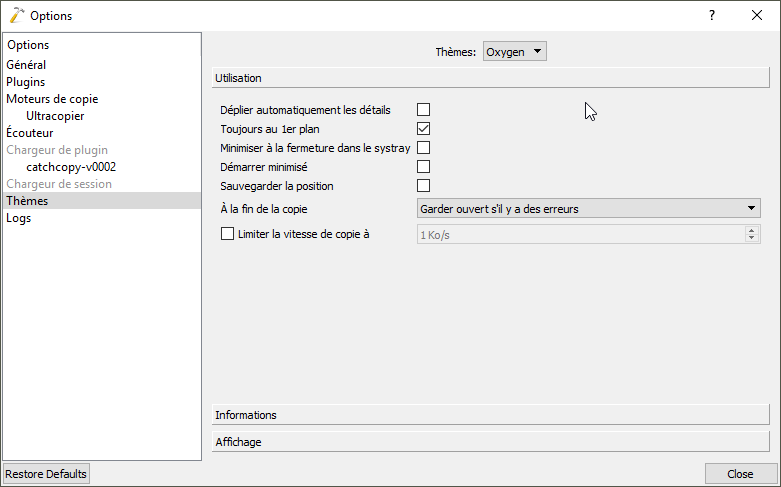This screenshot has height=487, width=781.
Task: Open the Thèmes Oxygen dropdown
Action: pos(515,51)
